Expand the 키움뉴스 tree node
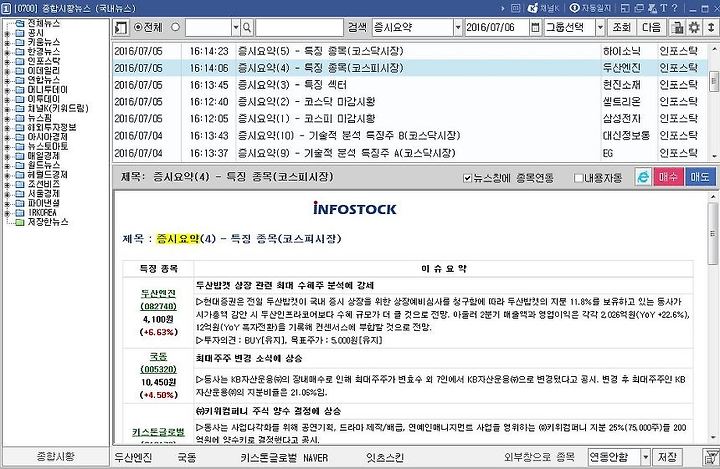This screenshot has width=720, height=469. pyautogui.click(x=7, y=43)
